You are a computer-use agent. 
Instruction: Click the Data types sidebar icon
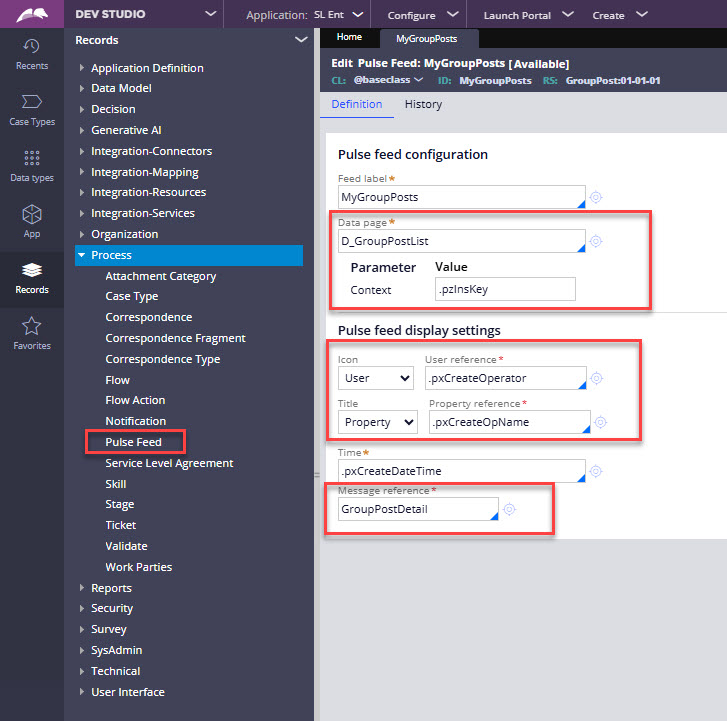[x=32, y=164]
